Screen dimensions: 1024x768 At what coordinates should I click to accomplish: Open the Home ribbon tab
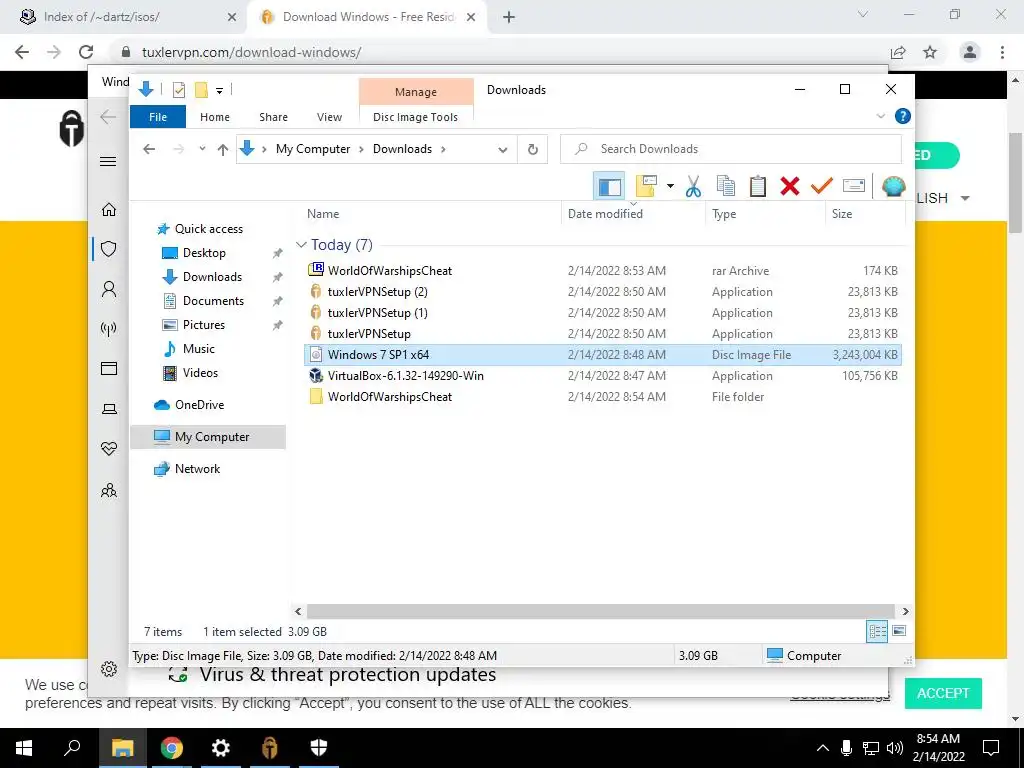pyautogui.click(x=215, y=117)
